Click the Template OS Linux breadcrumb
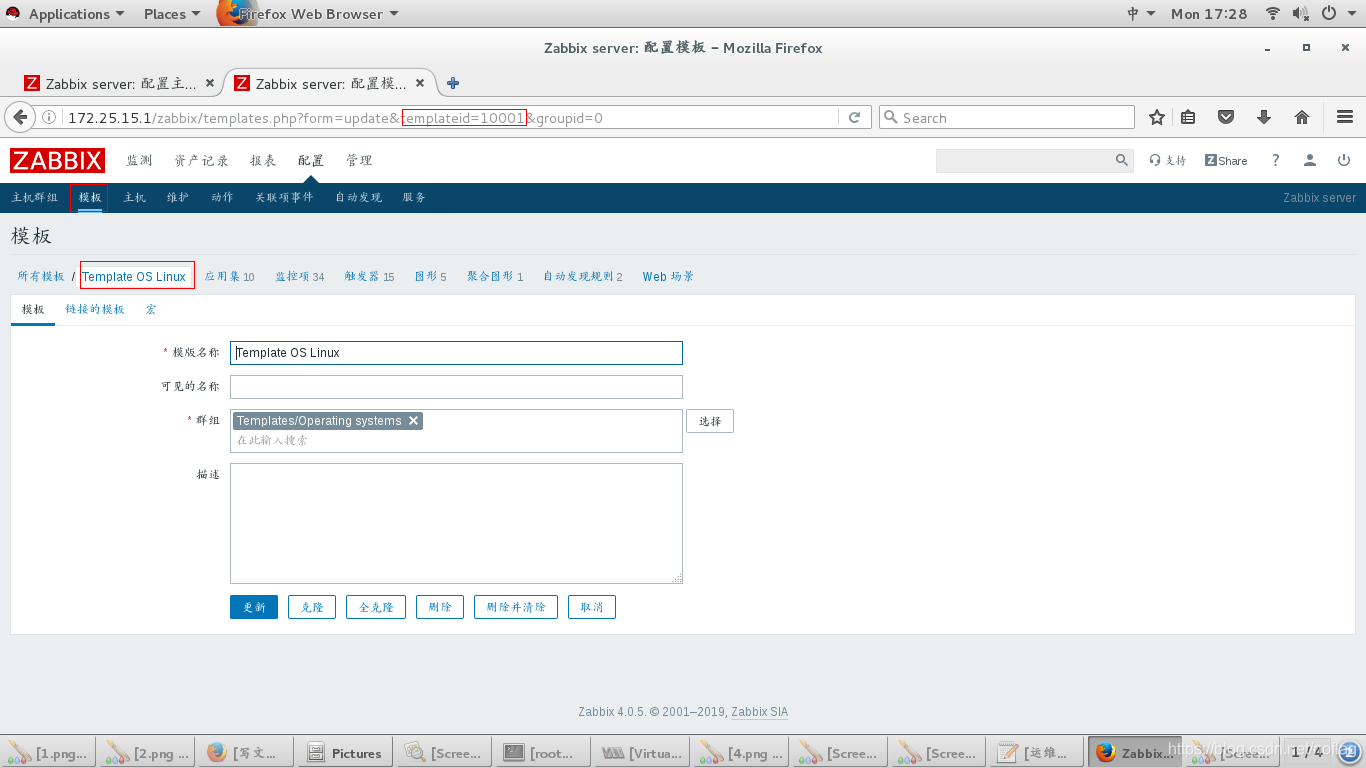The width and height of the screenshot is (1366, 768). pyautogui.click(x=134, y=277)
